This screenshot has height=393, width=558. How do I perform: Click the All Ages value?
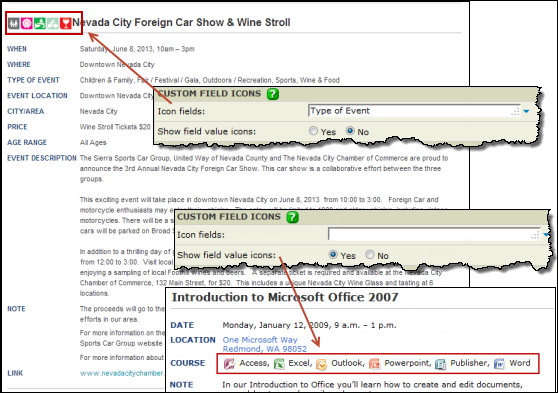[93, 143]
